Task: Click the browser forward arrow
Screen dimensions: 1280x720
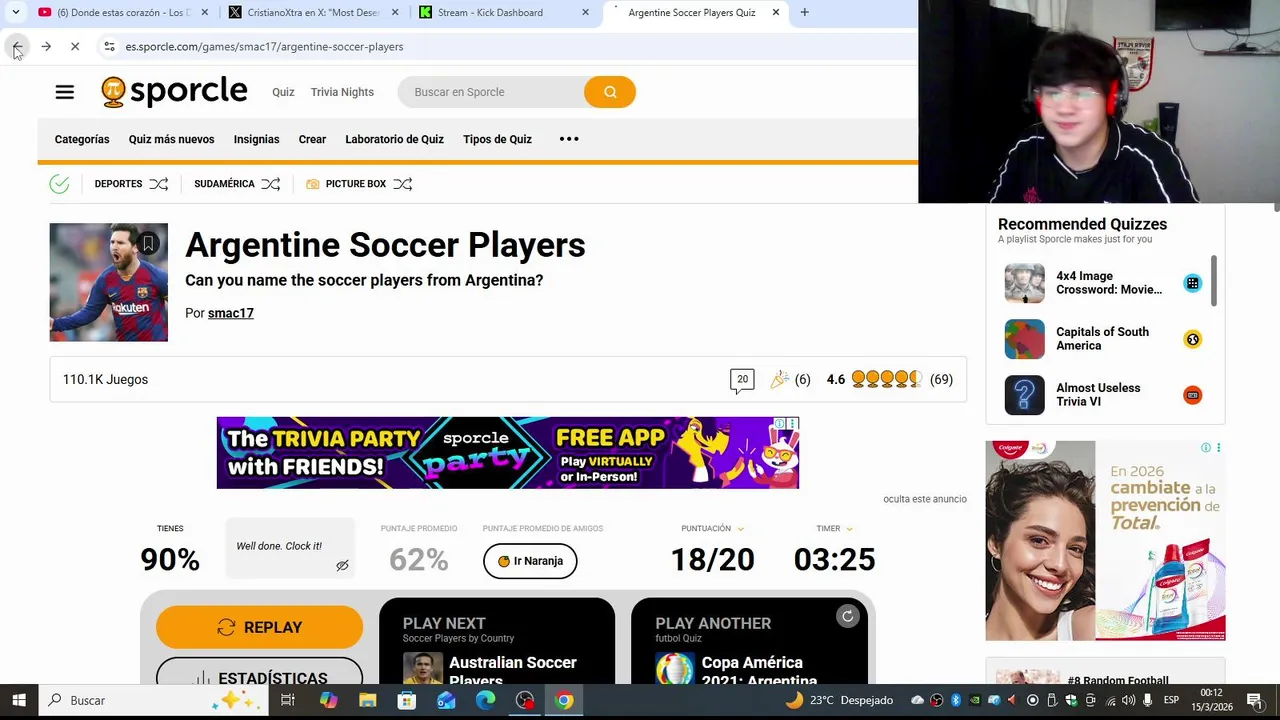Action: pos(46,46)
